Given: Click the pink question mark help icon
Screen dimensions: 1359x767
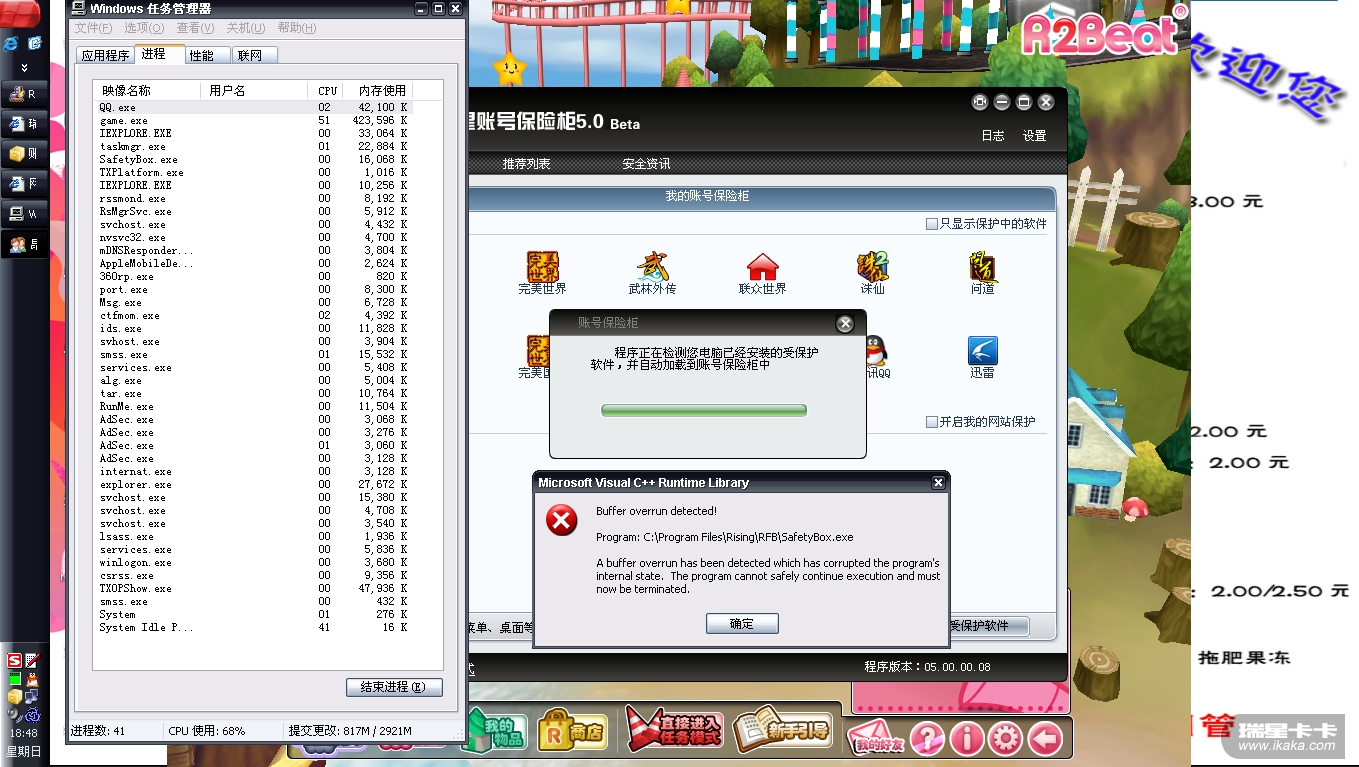Looking at the screenshot, I should (928, 739).
